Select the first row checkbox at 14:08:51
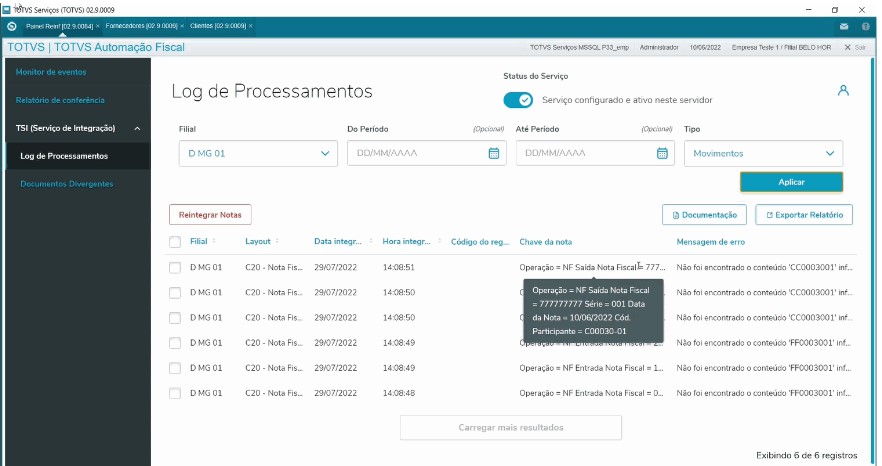882x466 pixels. point(175,268)
